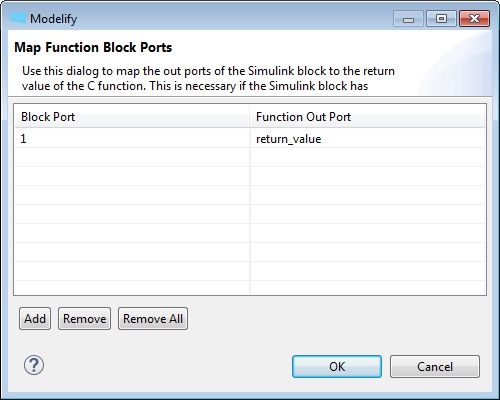Remove the selected port mapping
The height and width of the screenshot is (400, 500).
tap(84, 319)
